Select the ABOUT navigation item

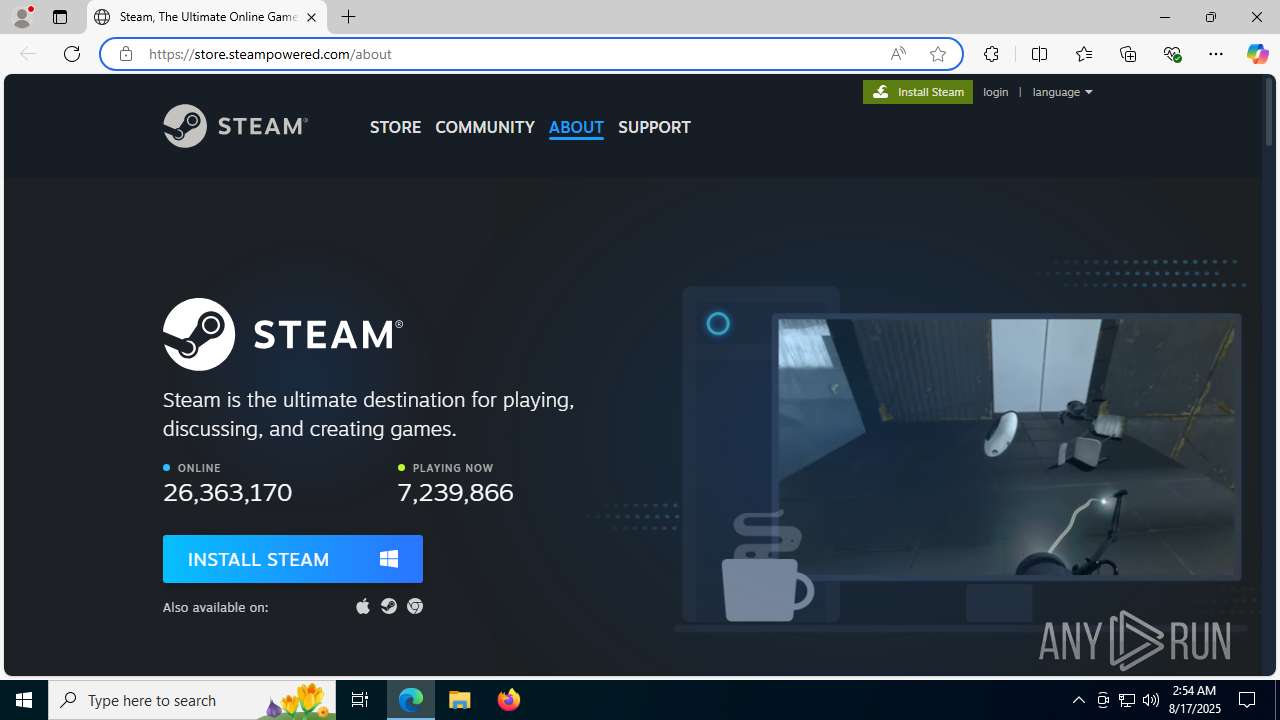tap(576, 127)
